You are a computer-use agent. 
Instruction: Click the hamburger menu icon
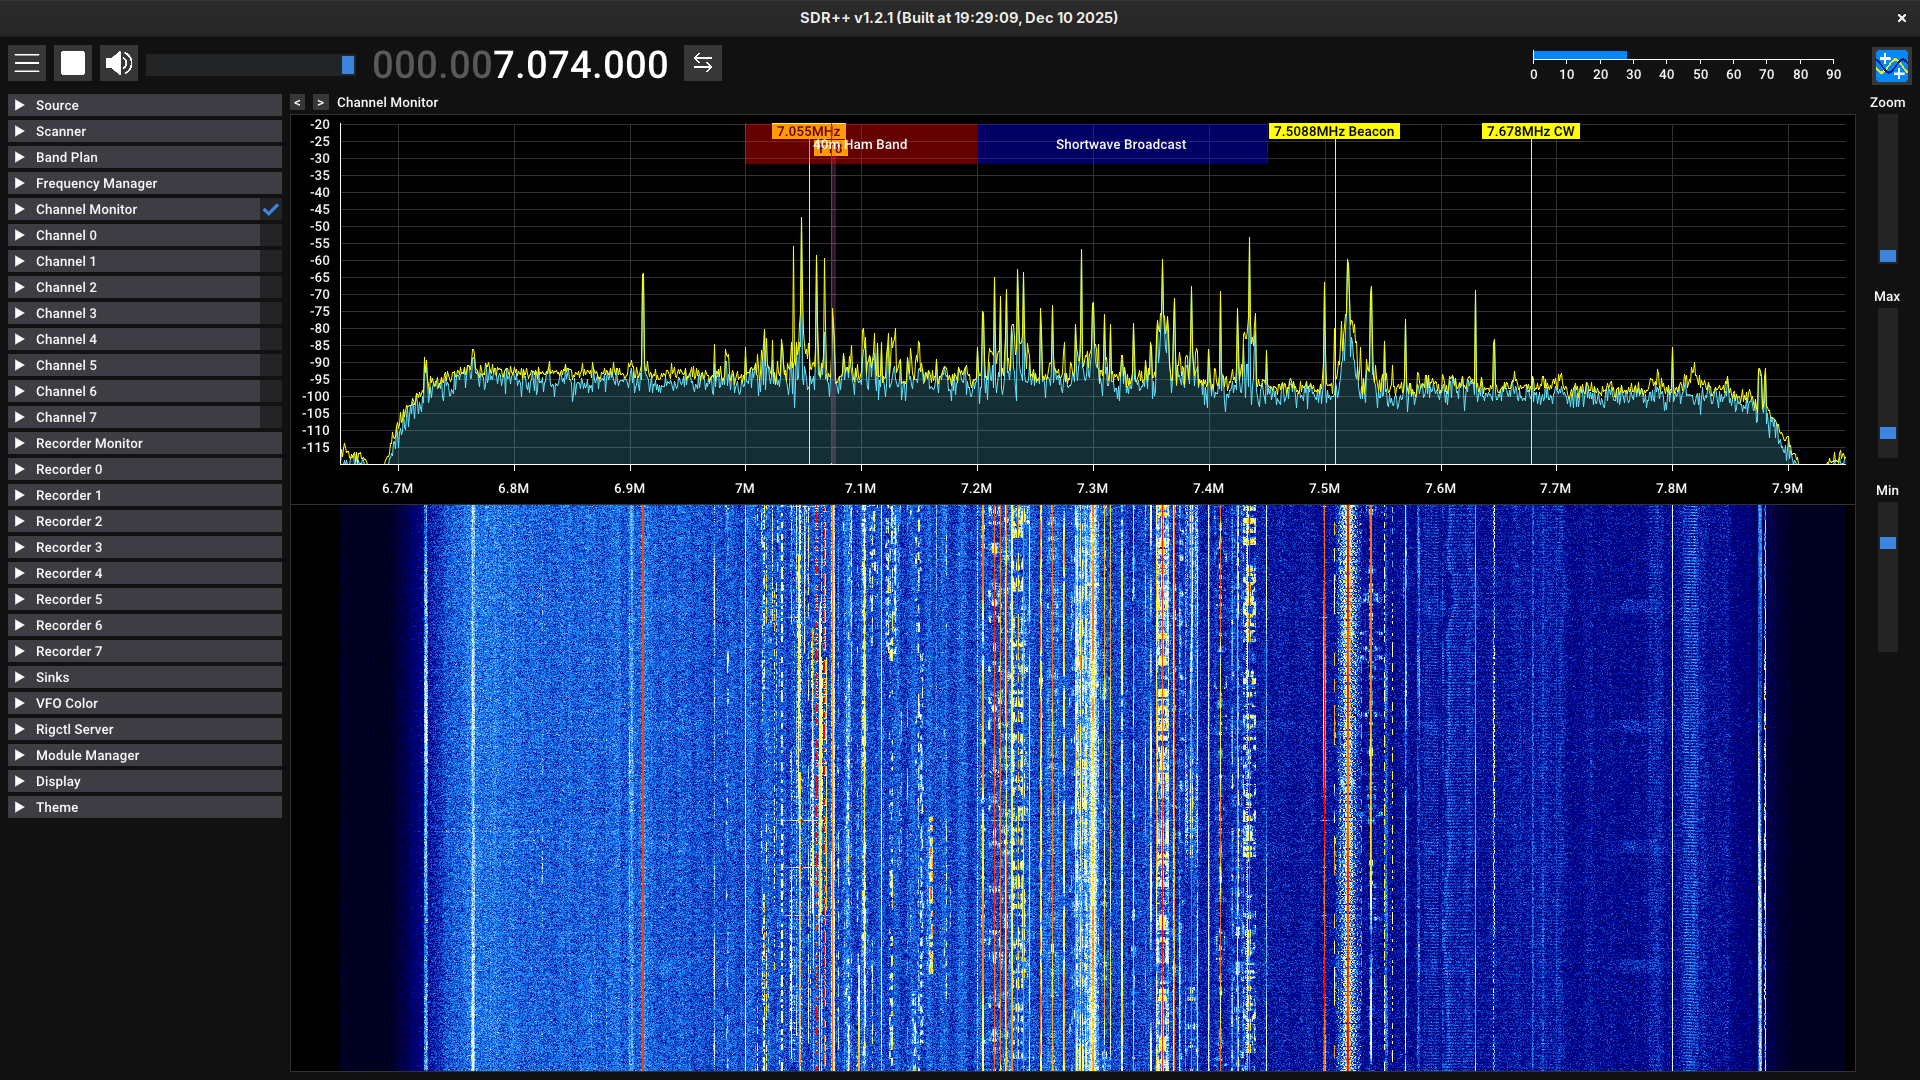point(27,64)
